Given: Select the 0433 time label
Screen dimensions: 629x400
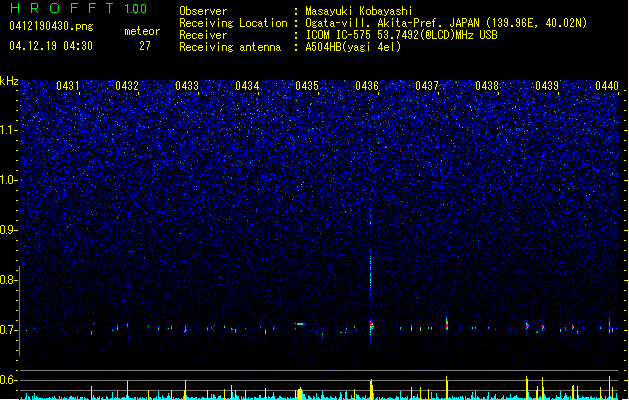Looking at the screenshot, I should coord(187,85).
